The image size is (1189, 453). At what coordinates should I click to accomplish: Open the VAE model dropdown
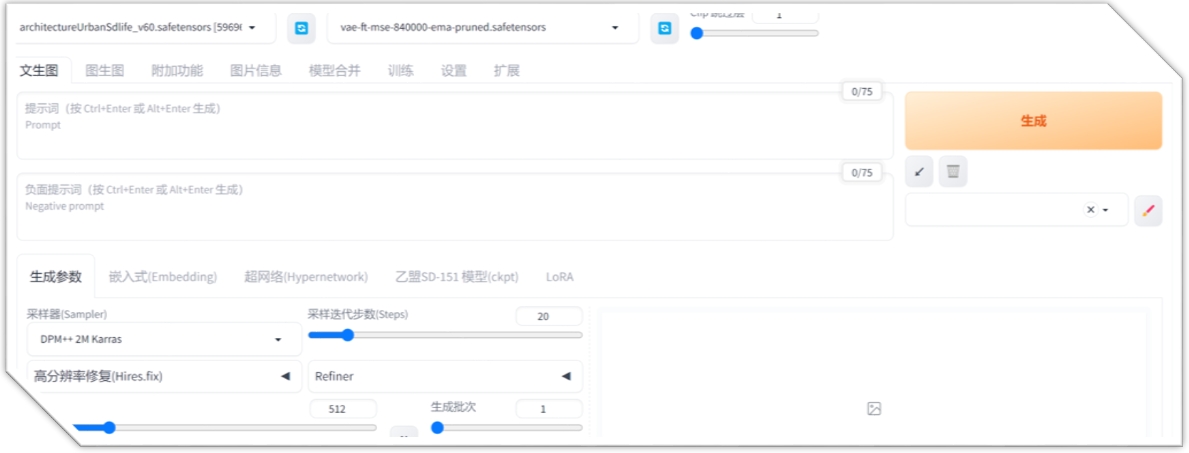point(482,28)
